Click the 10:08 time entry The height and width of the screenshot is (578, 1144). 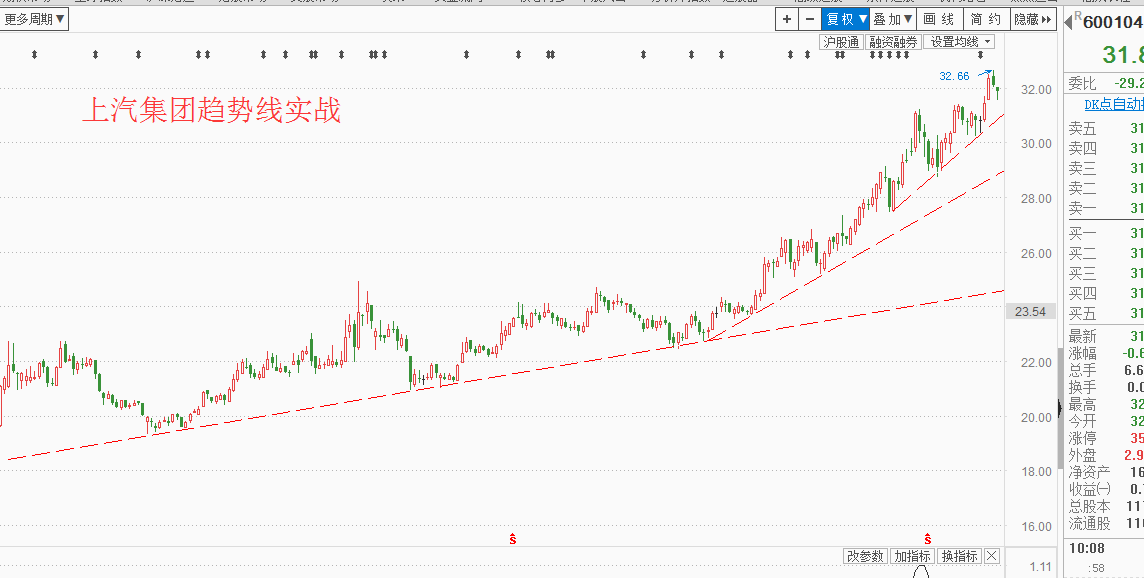pyautogui.click(x=1087, y=549)
